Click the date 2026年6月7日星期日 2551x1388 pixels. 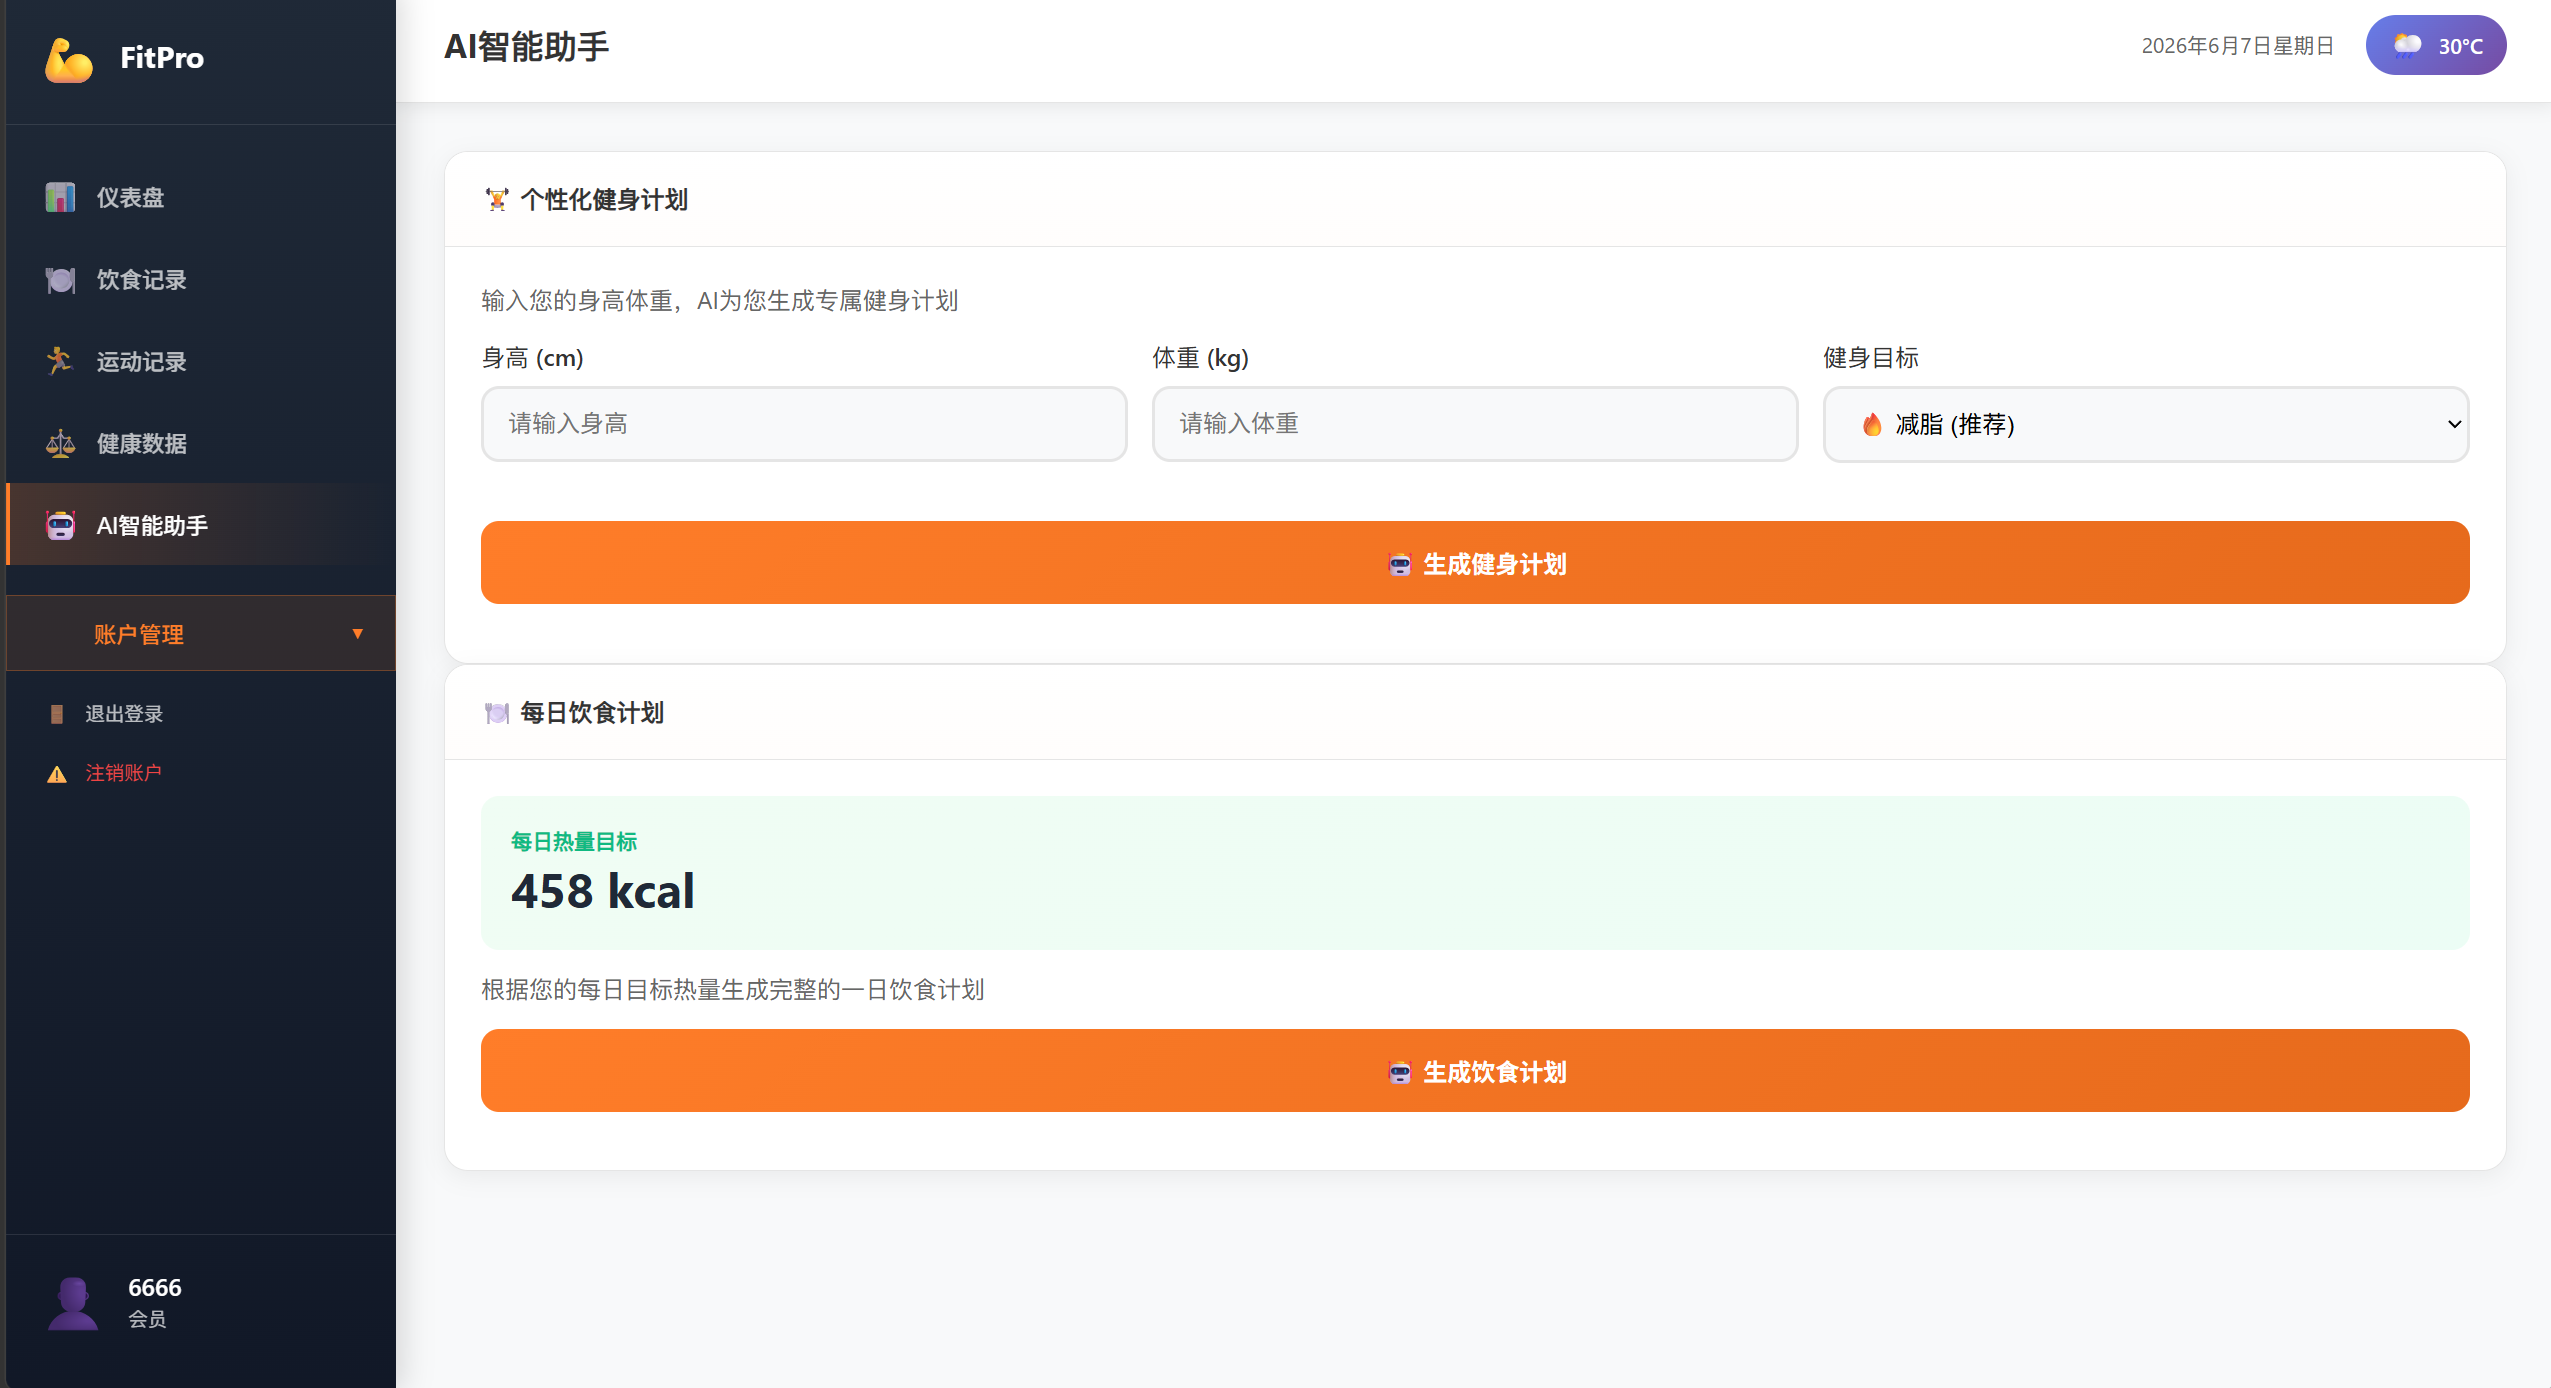pyautogui.click(x=2237, y=46)
